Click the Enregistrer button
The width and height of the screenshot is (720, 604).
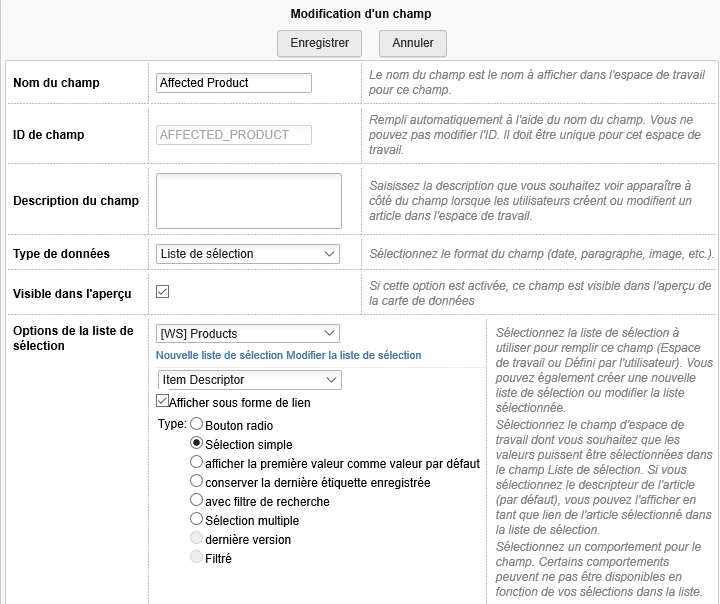tap(319, 43)
